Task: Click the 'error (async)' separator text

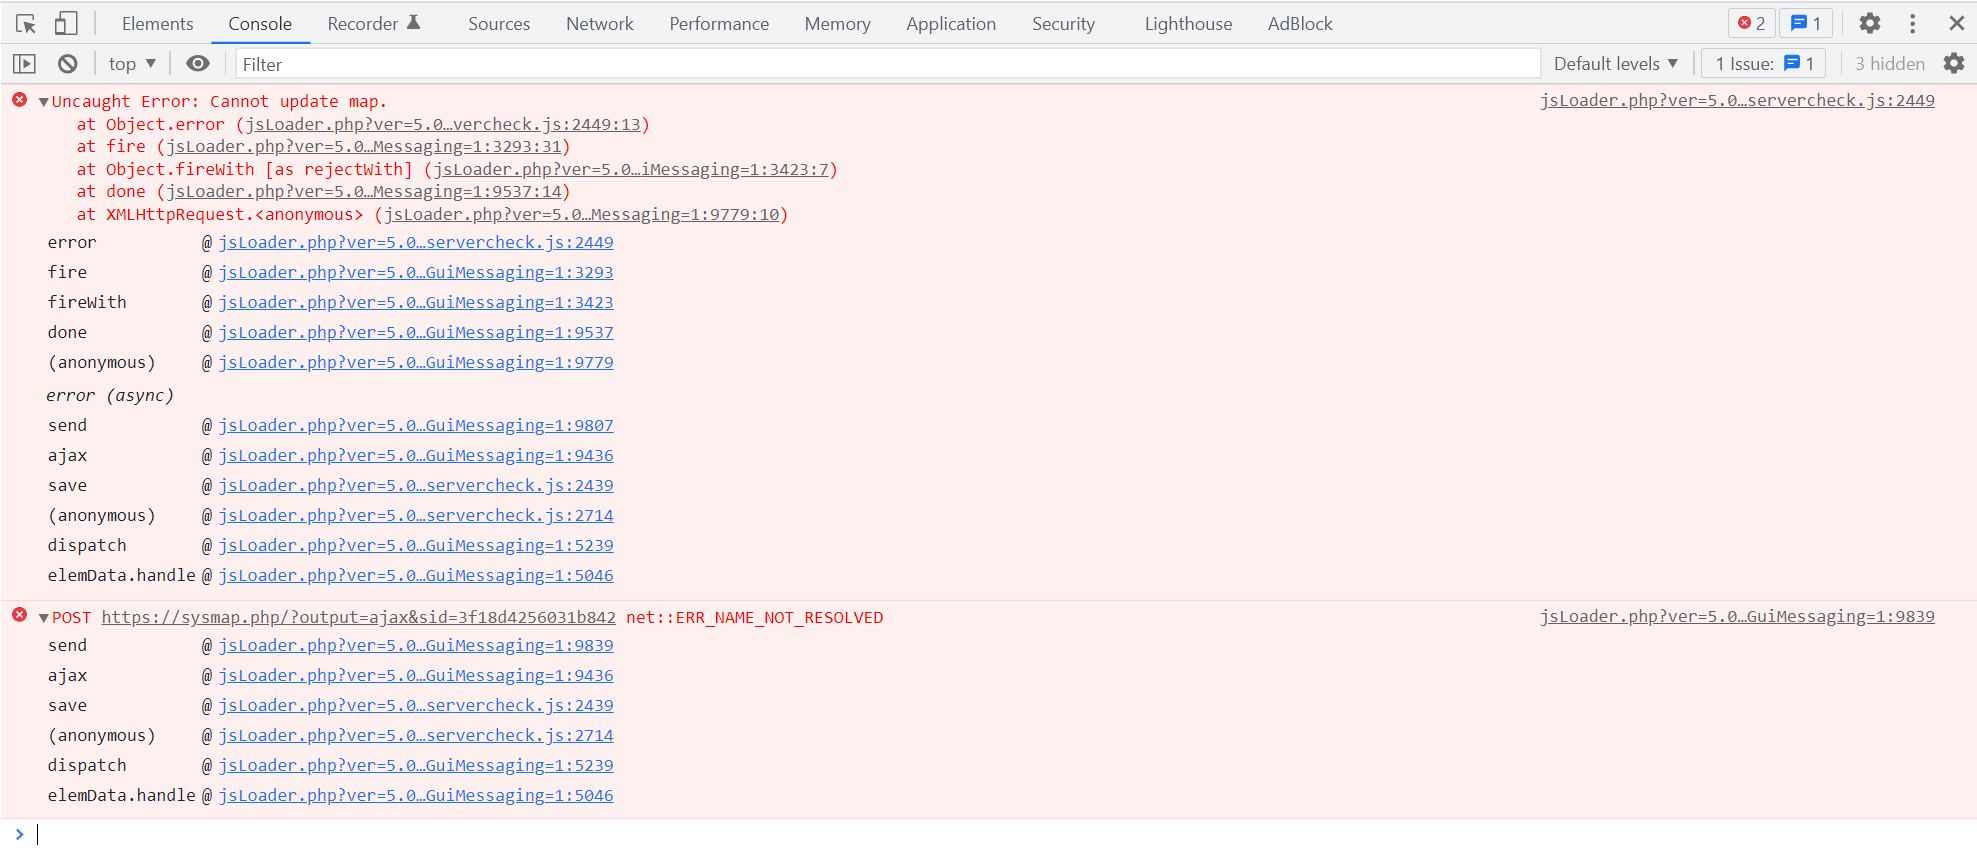Action: click(x=110, y=395)
